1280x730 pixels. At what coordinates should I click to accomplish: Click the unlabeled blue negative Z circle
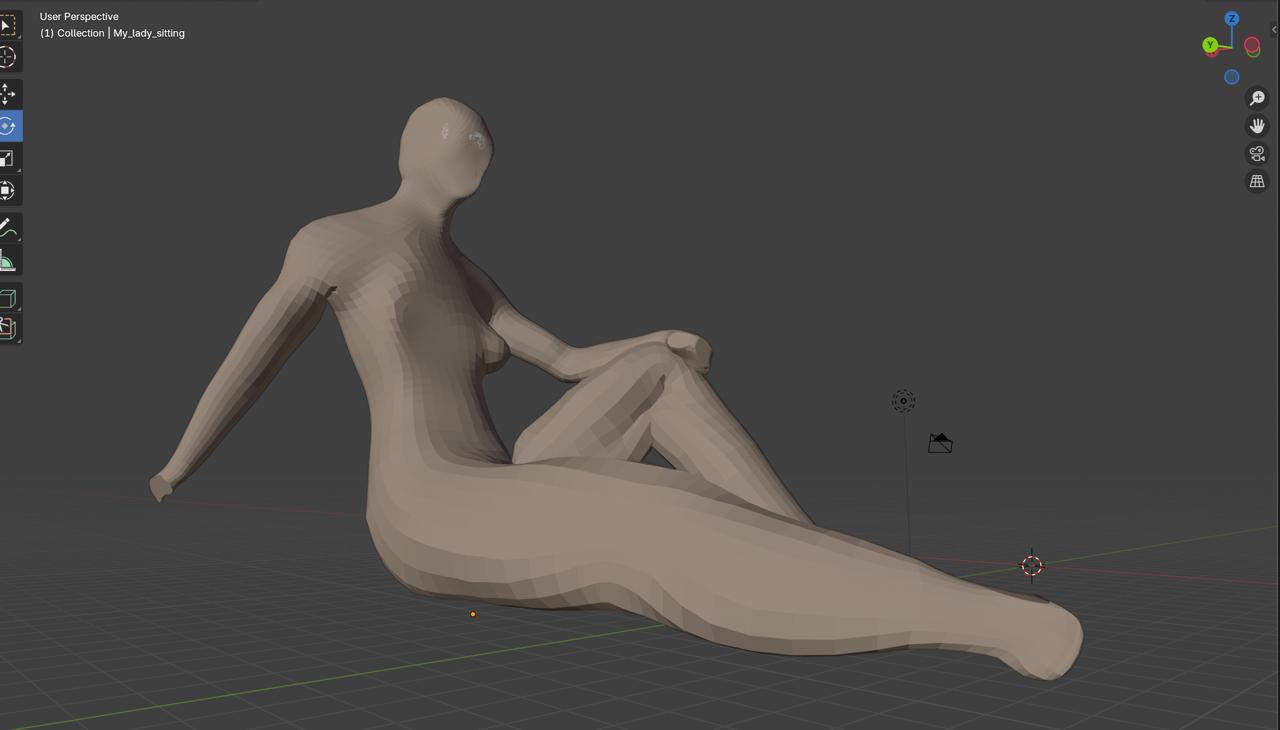coord(1232,77)
